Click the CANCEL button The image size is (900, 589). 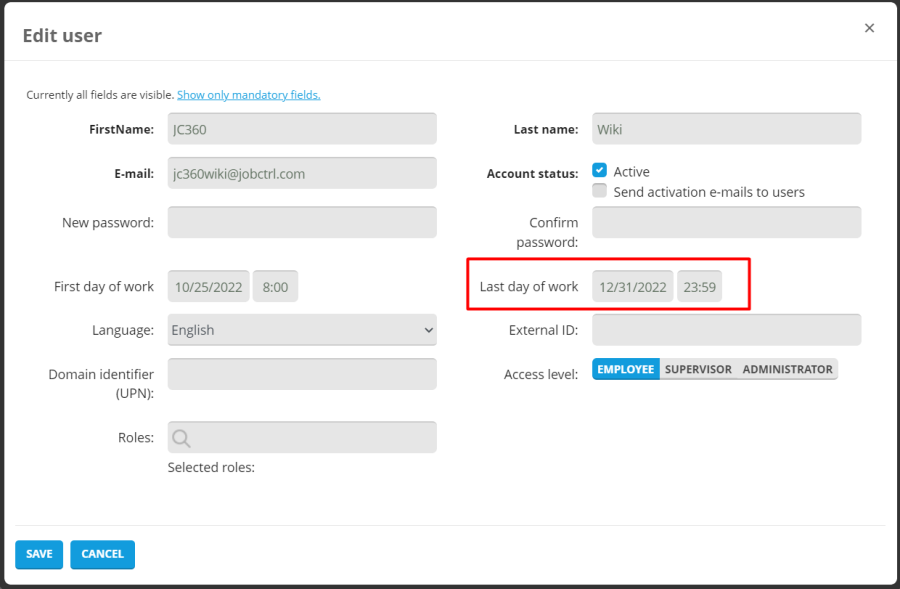point(102,554)
